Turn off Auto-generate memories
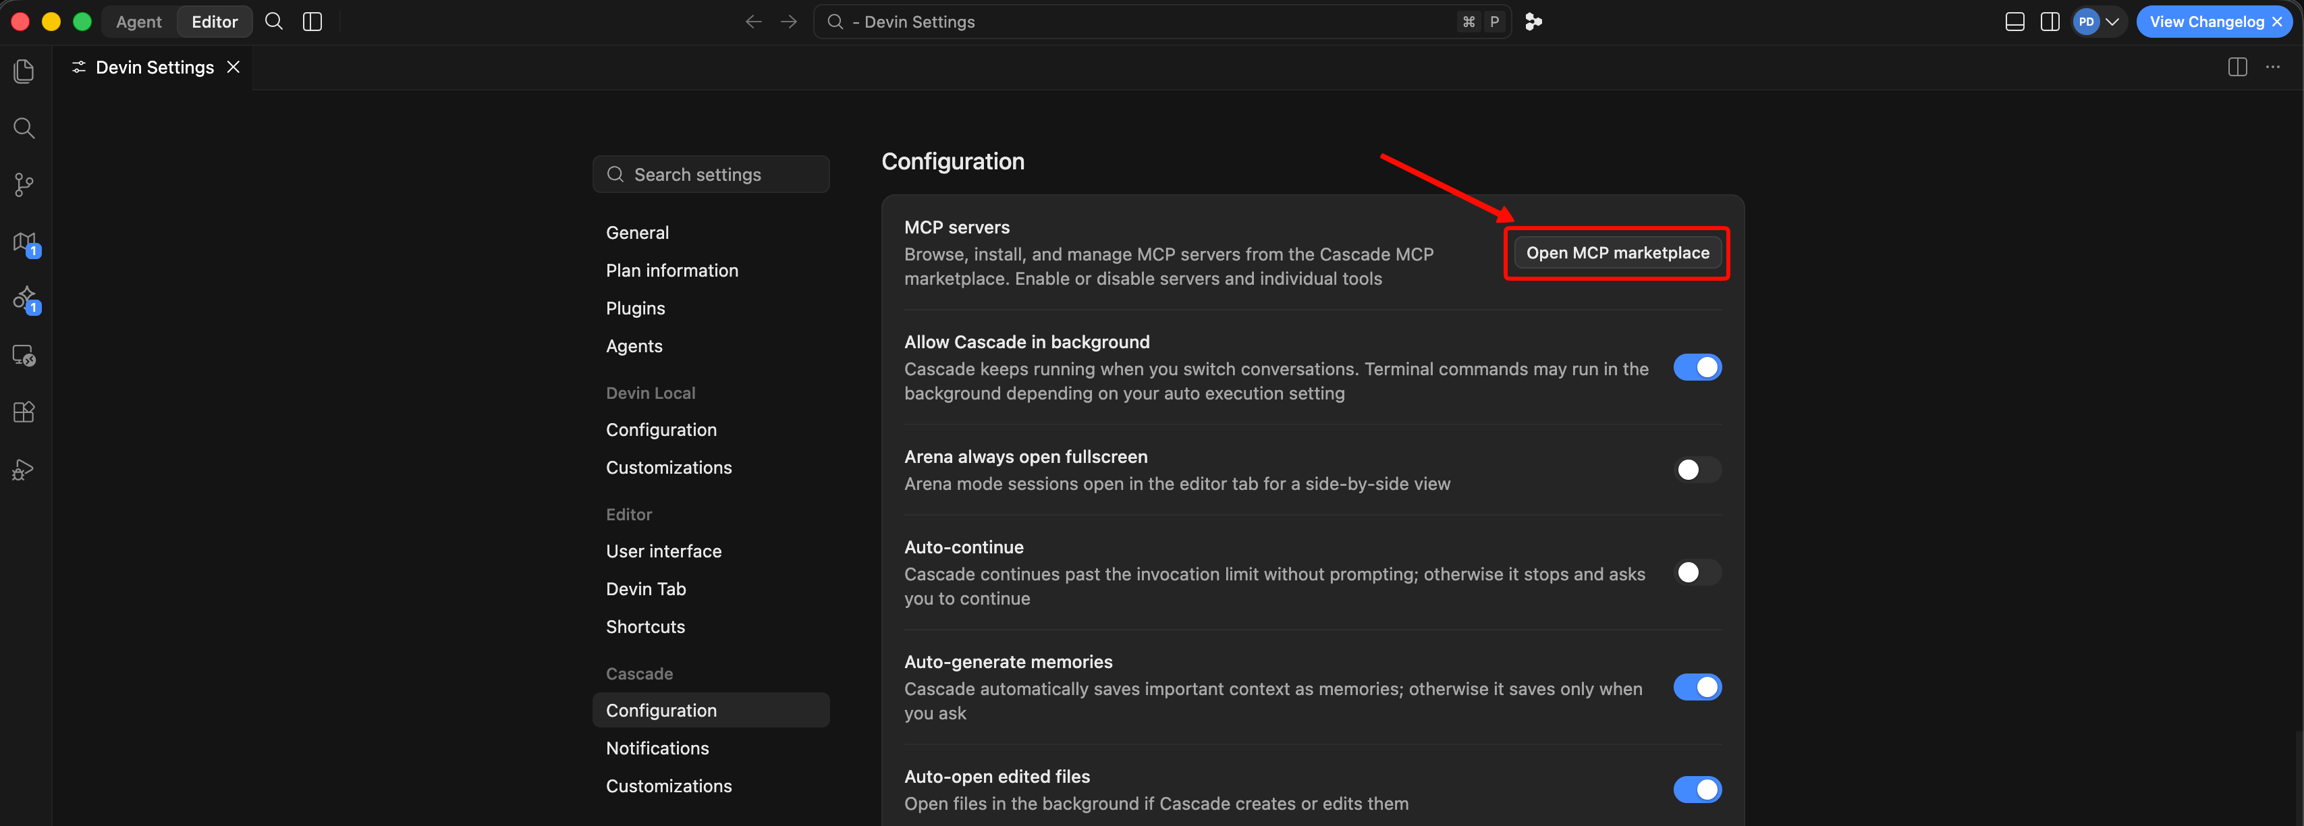The width and height of the screenshot is (2304, 826). click(x=1698, y=688)
